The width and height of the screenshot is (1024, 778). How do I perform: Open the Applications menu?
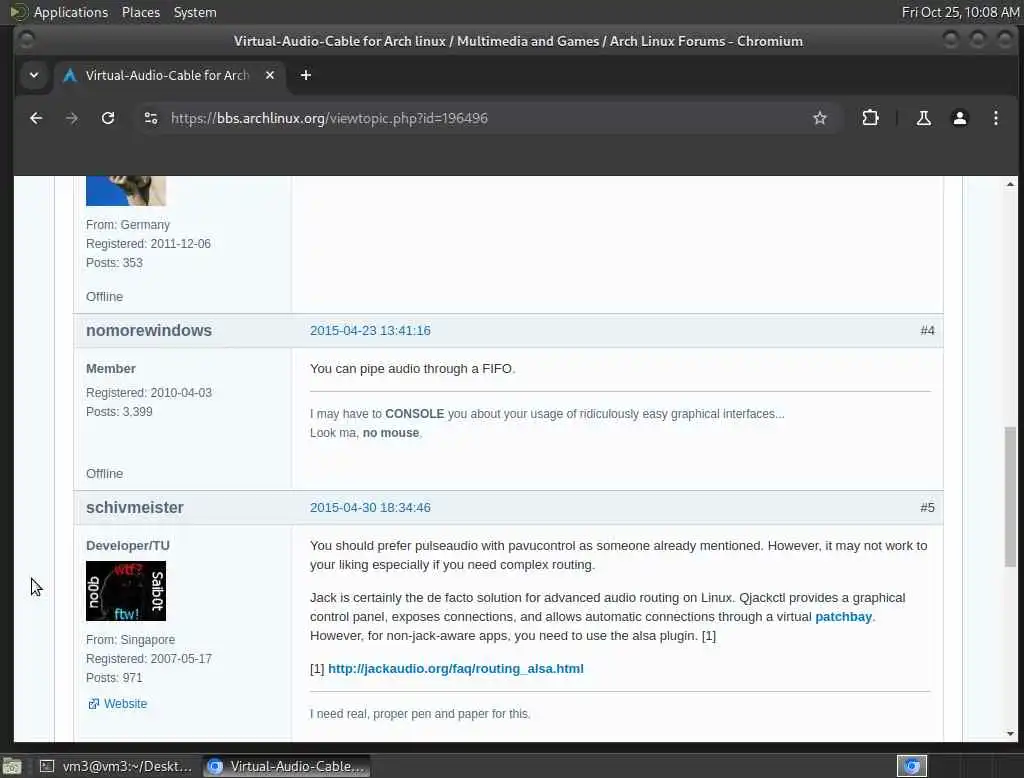(x=71, y=12)
